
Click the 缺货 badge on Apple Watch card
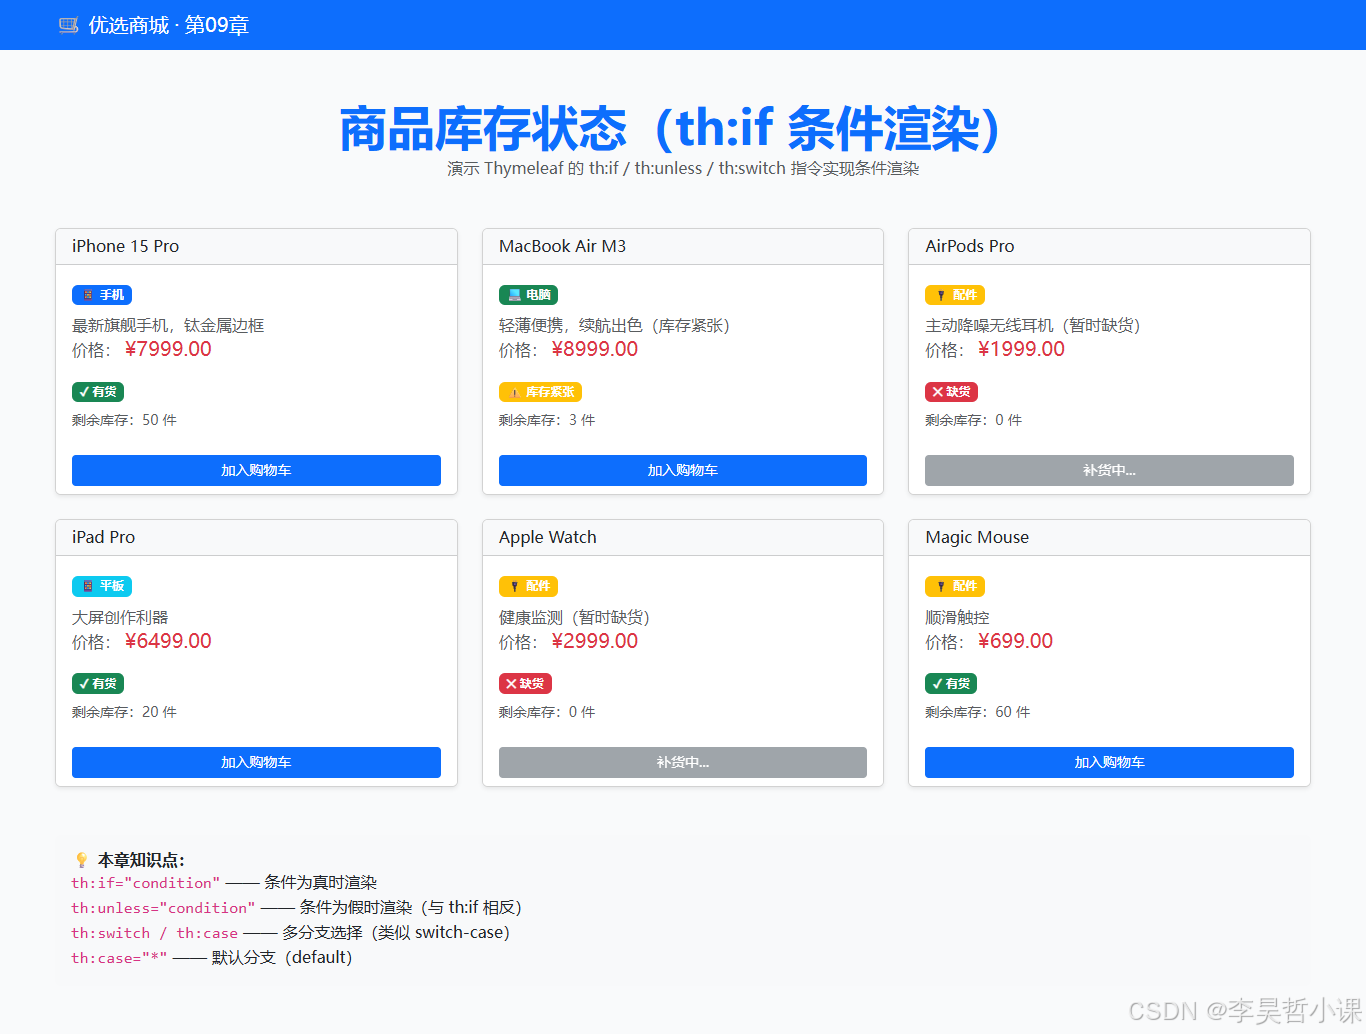[x=525, y=684]
